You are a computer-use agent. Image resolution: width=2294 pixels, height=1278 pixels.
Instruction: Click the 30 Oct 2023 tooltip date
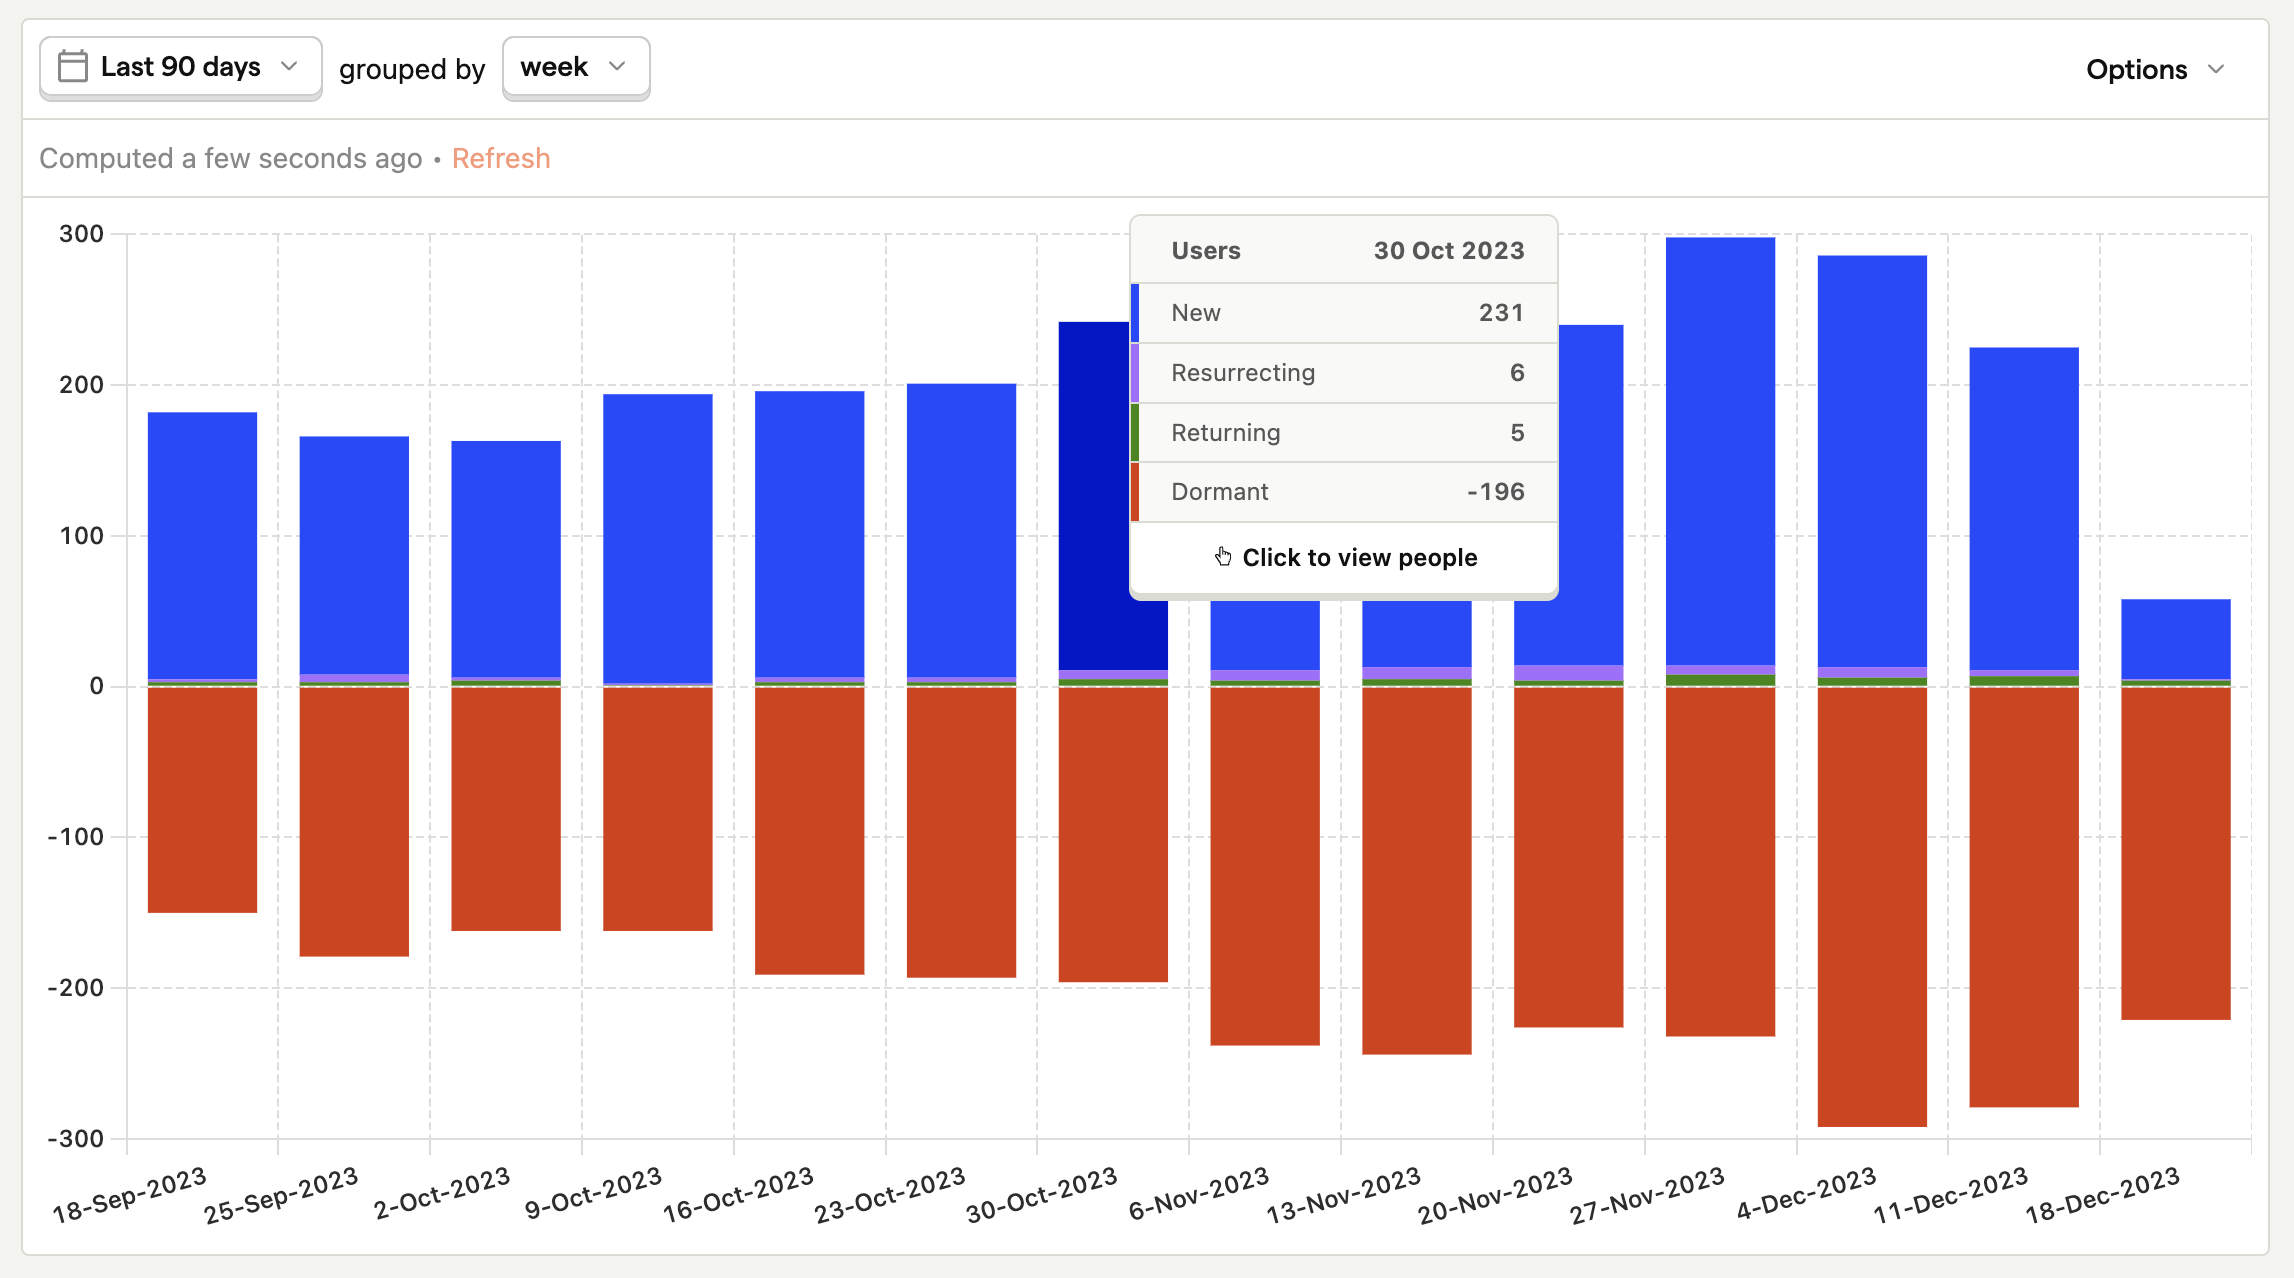[x=1449, y=250]
